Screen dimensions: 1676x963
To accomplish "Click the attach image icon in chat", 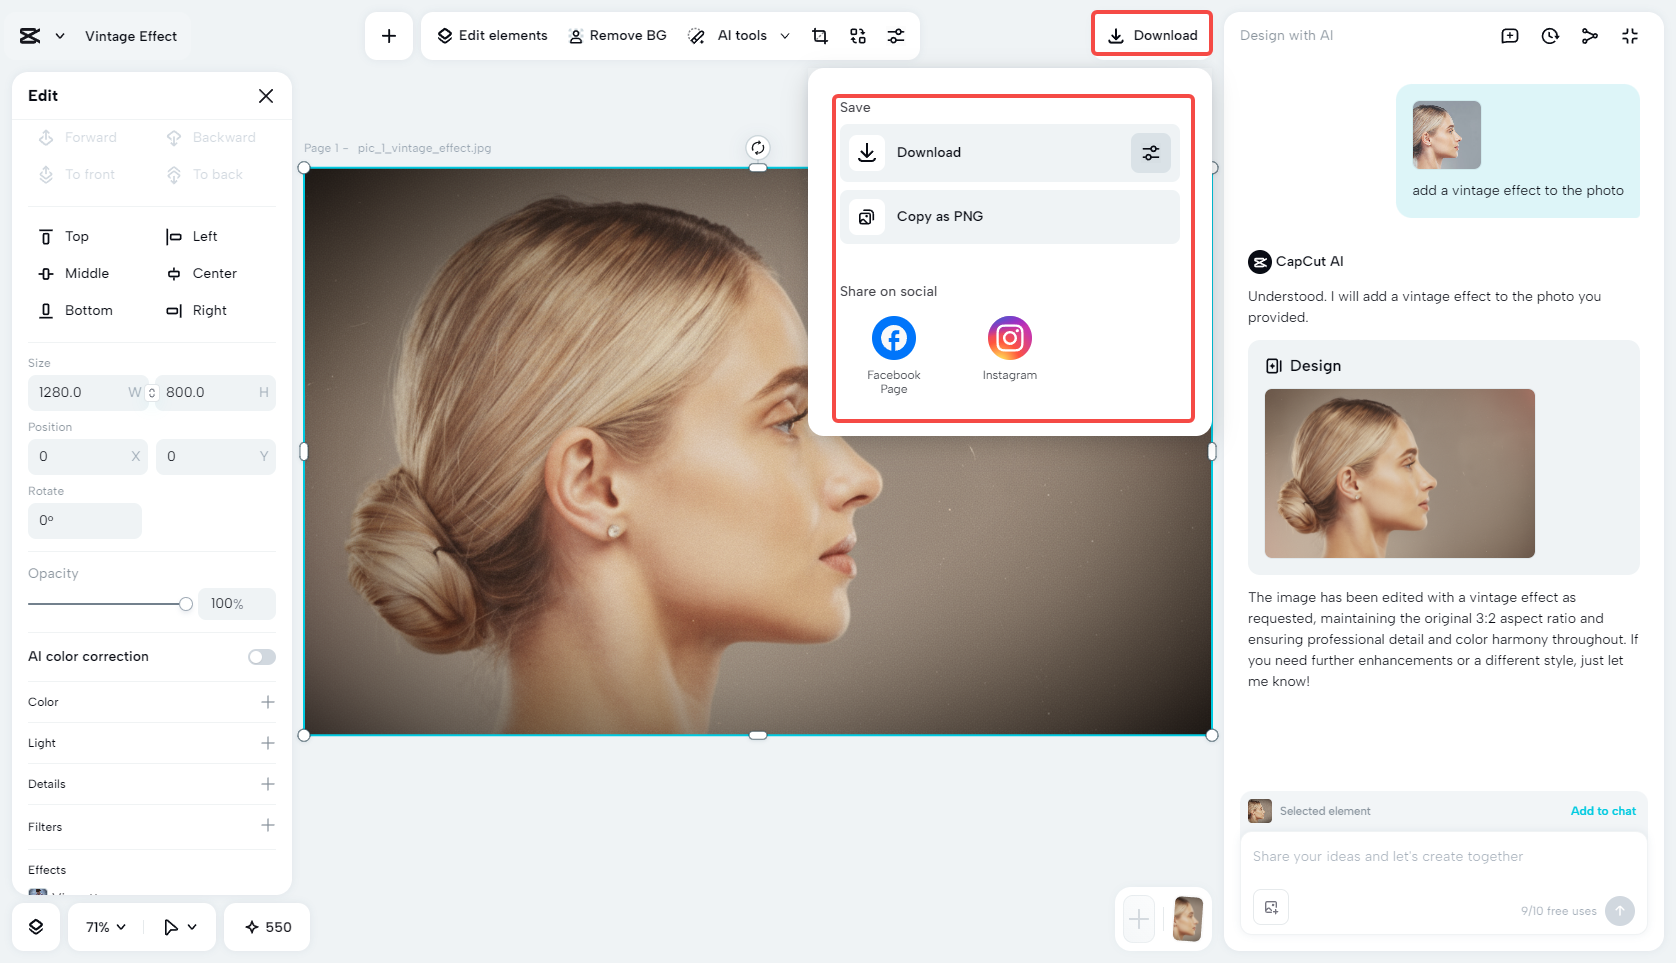I will click(1271, 907).
